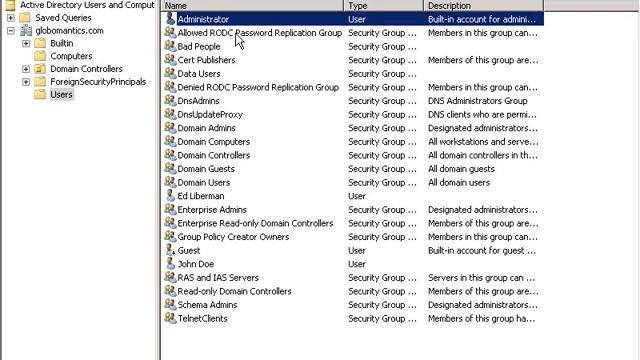
Task: Click 'All domain guests' description
Action: (x=461, y=169)
